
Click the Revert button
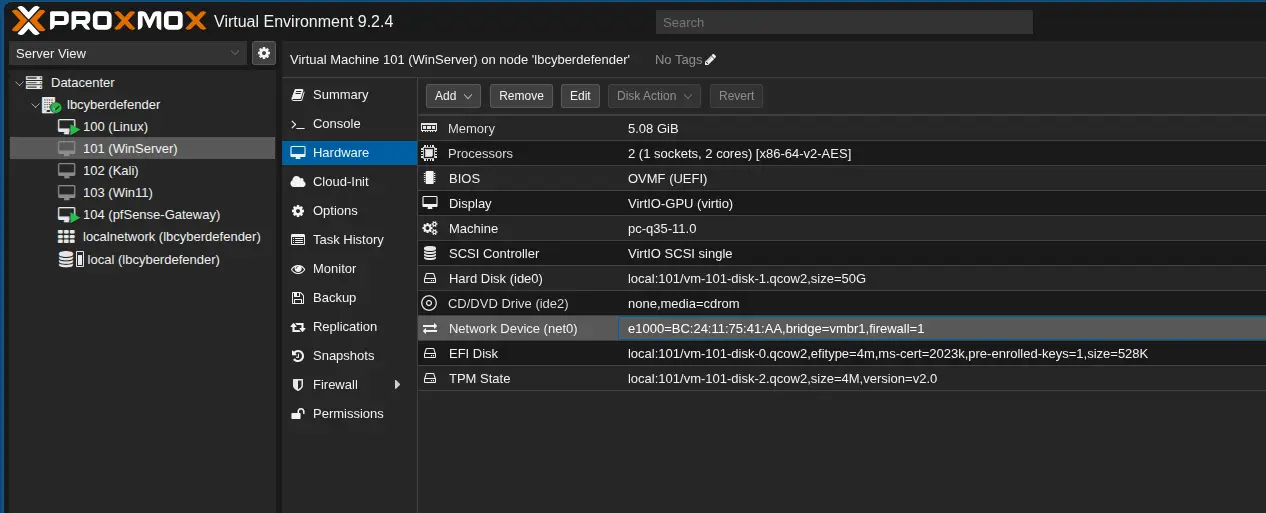(x=737, y=96)
